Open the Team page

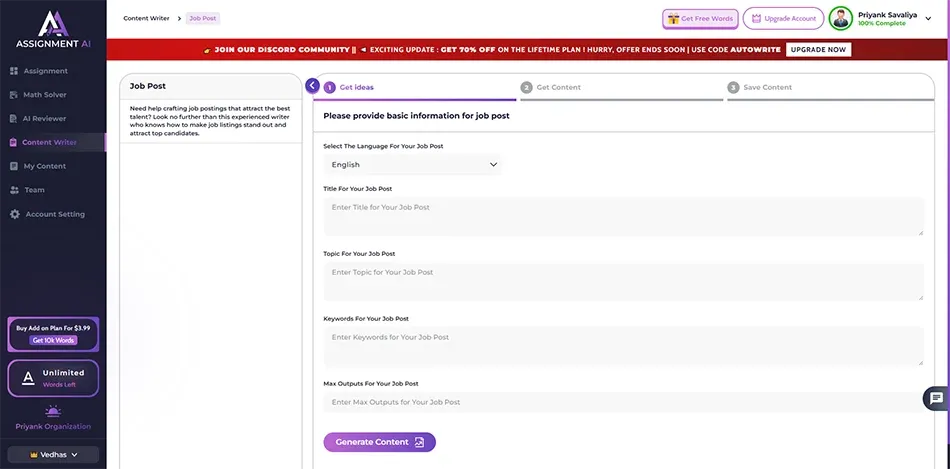tap(34, 190)
